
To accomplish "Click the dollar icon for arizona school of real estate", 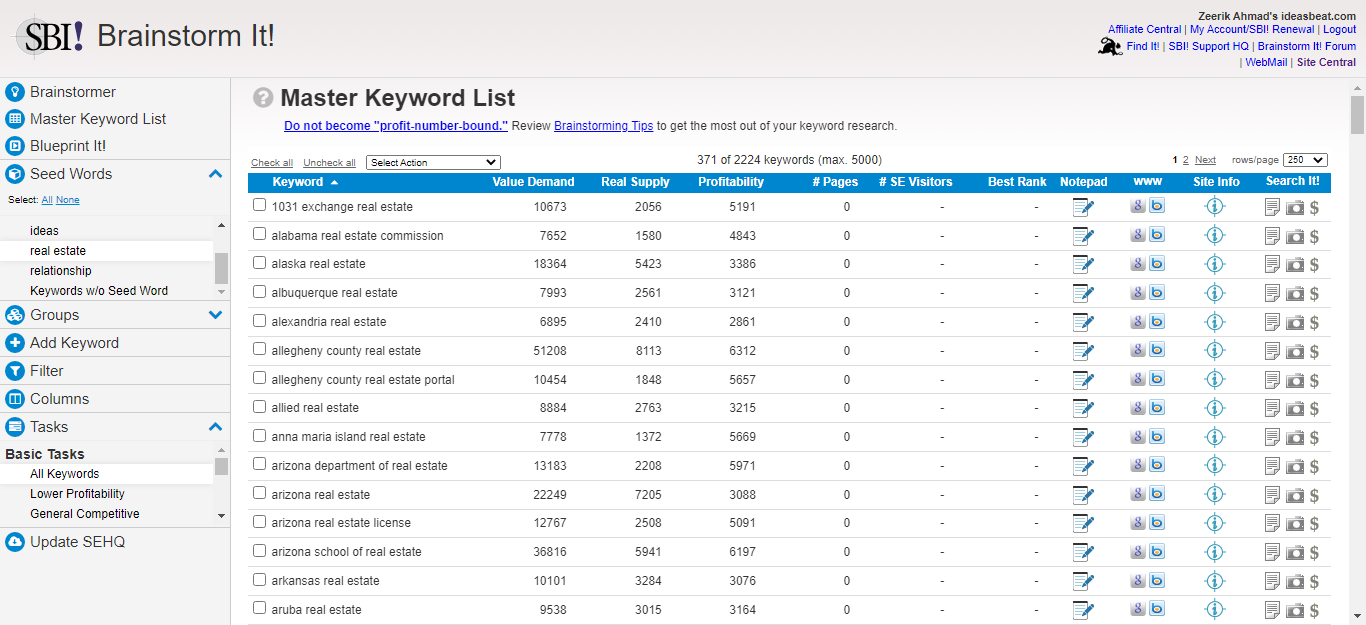I will click(1314, 552).
